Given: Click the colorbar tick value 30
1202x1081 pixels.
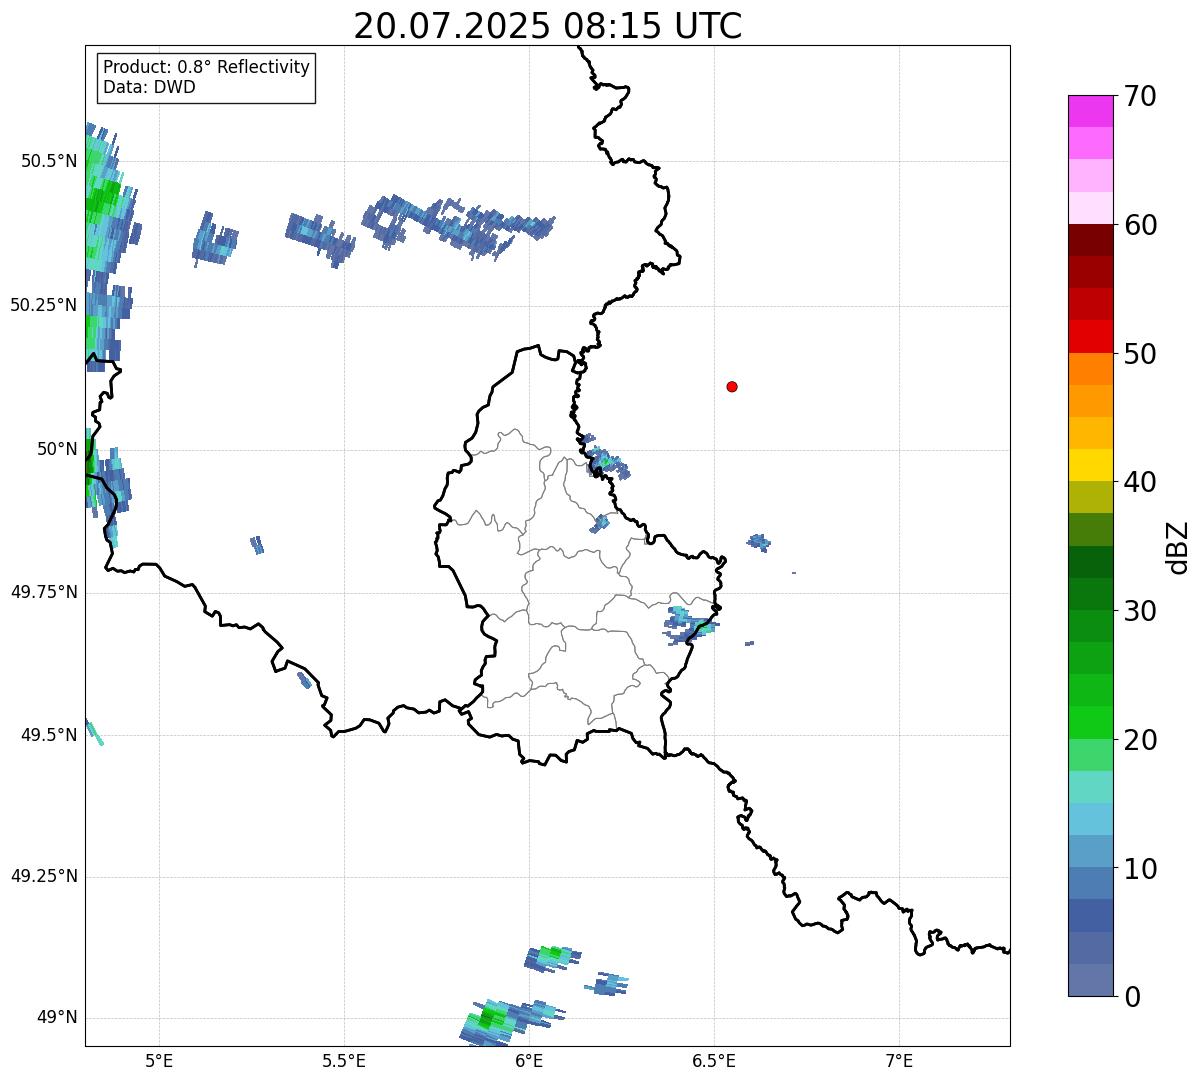Looking at the screenshot, I should pos(1140,611).
